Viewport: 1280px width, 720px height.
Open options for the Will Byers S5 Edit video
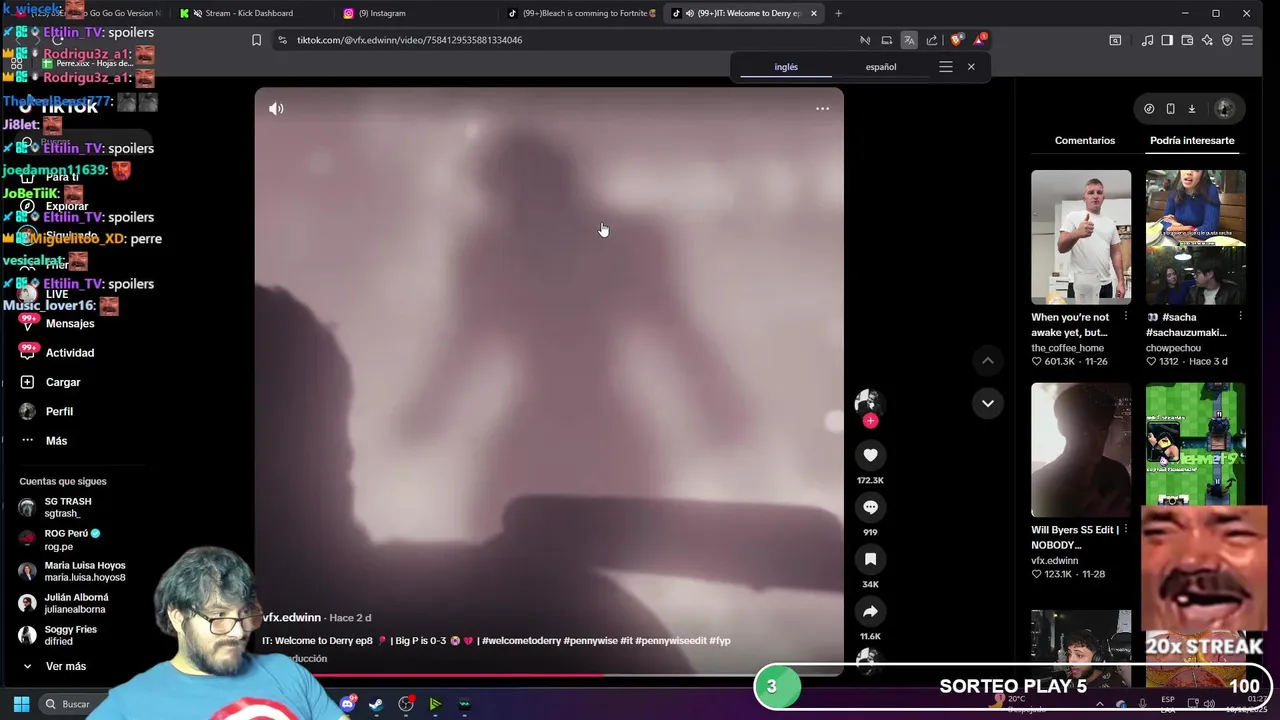(1126, 530)
